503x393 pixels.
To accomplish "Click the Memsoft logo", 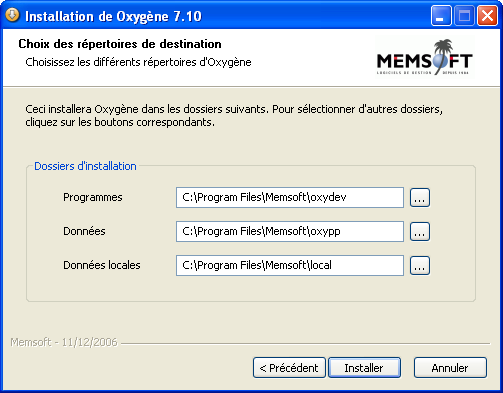I will (x=425, y=57).
